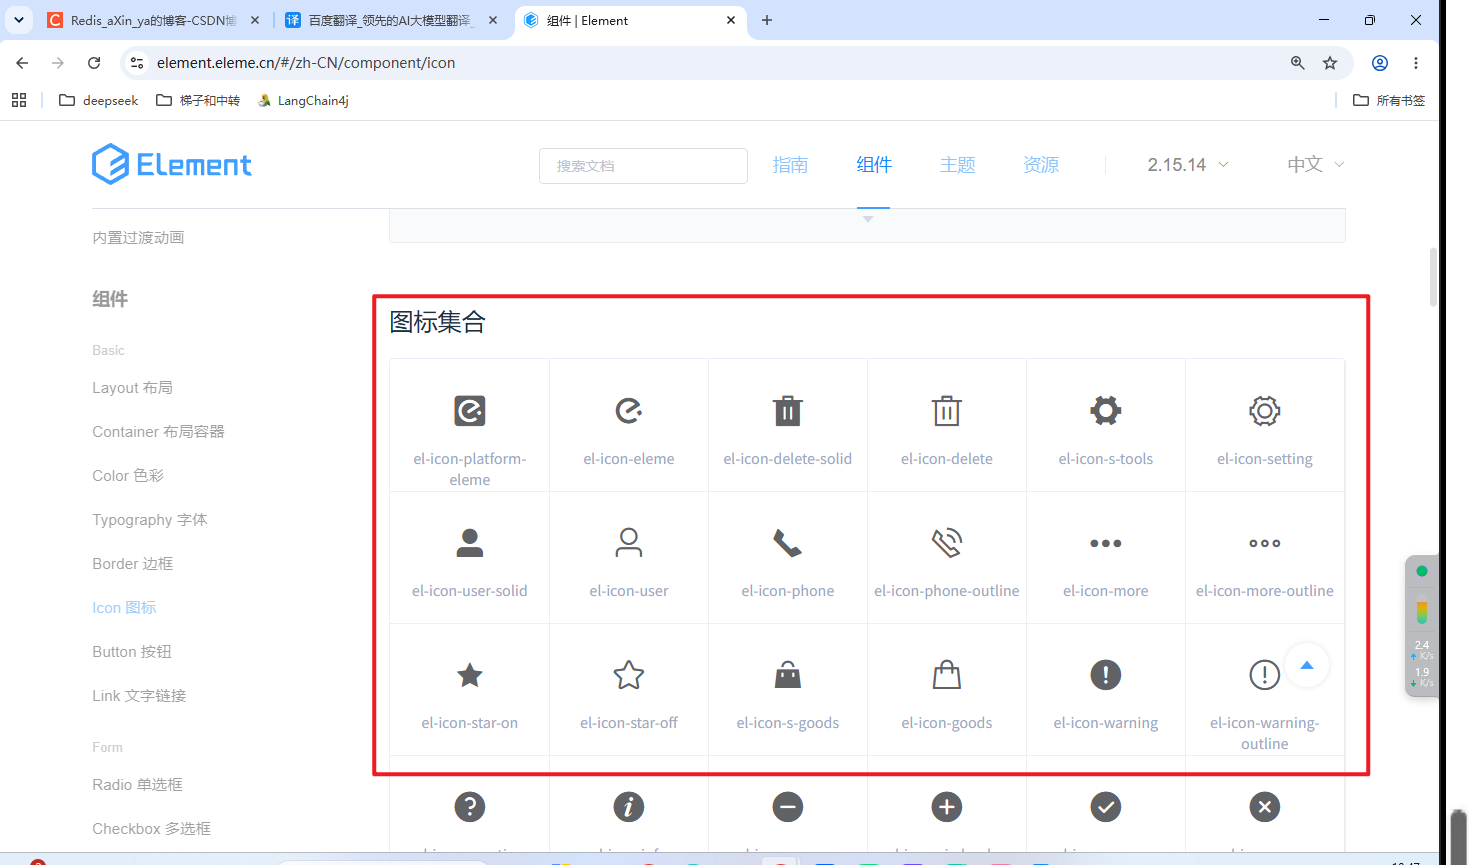Click the el-icon-warning solid icon
The width and height of the screenshot is (1469, 865).
(1106, 675)
